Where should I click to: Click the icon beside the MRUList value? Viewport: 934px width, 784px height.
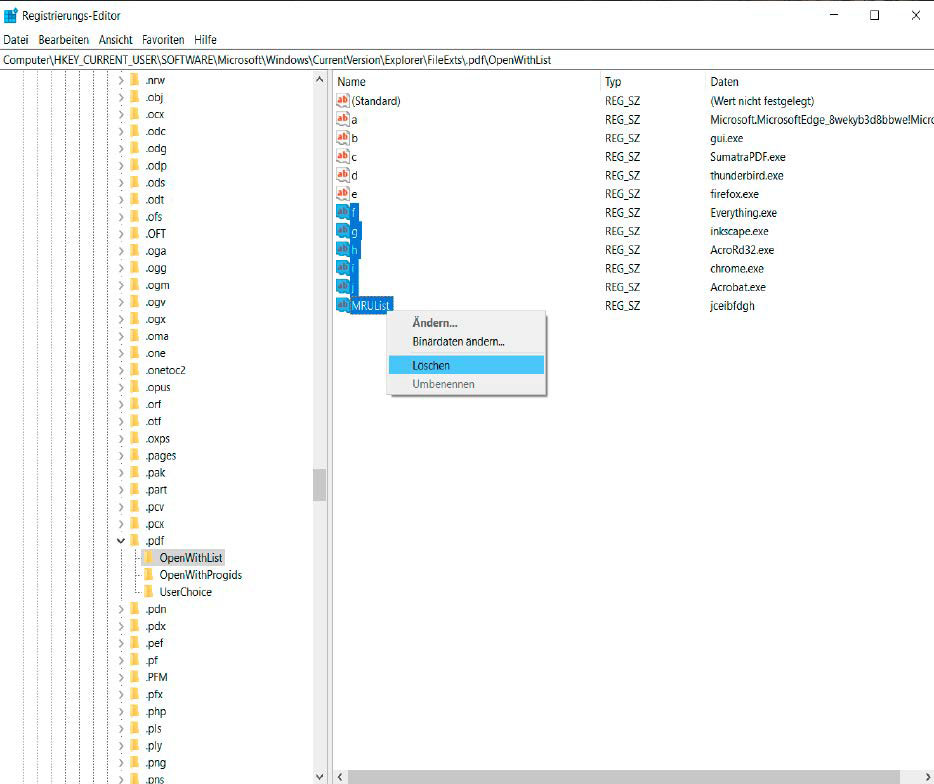[343, 305]
